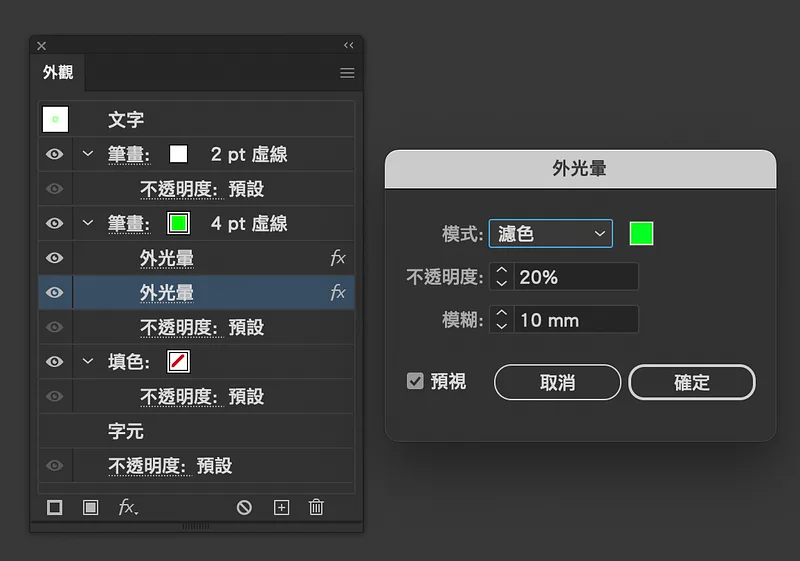This screenshot has width=800, height=561.
Task: Open the 模式 blend mode dropdown
Action: coord(551,234)
